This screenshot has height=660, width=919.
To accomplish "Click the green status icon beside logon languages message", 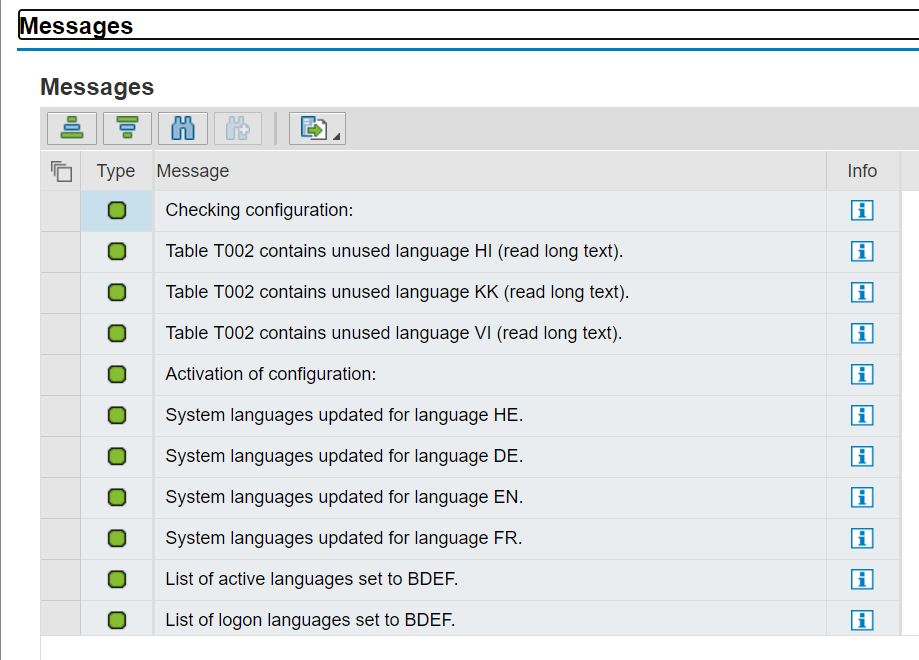I will click(115, 620).
